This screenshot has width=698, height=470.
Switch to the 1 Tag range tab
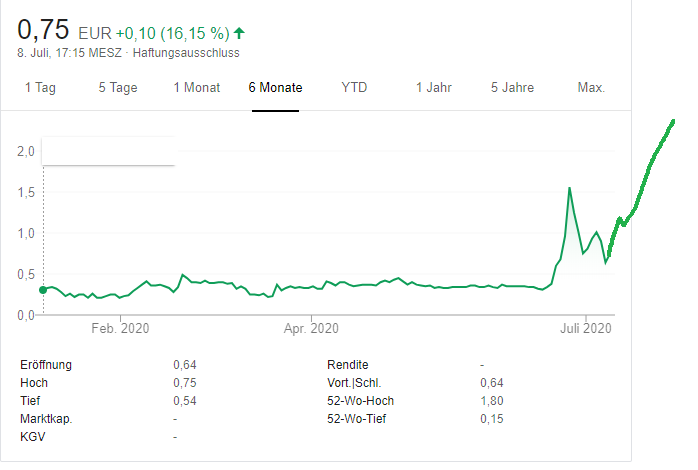point(40,87)
